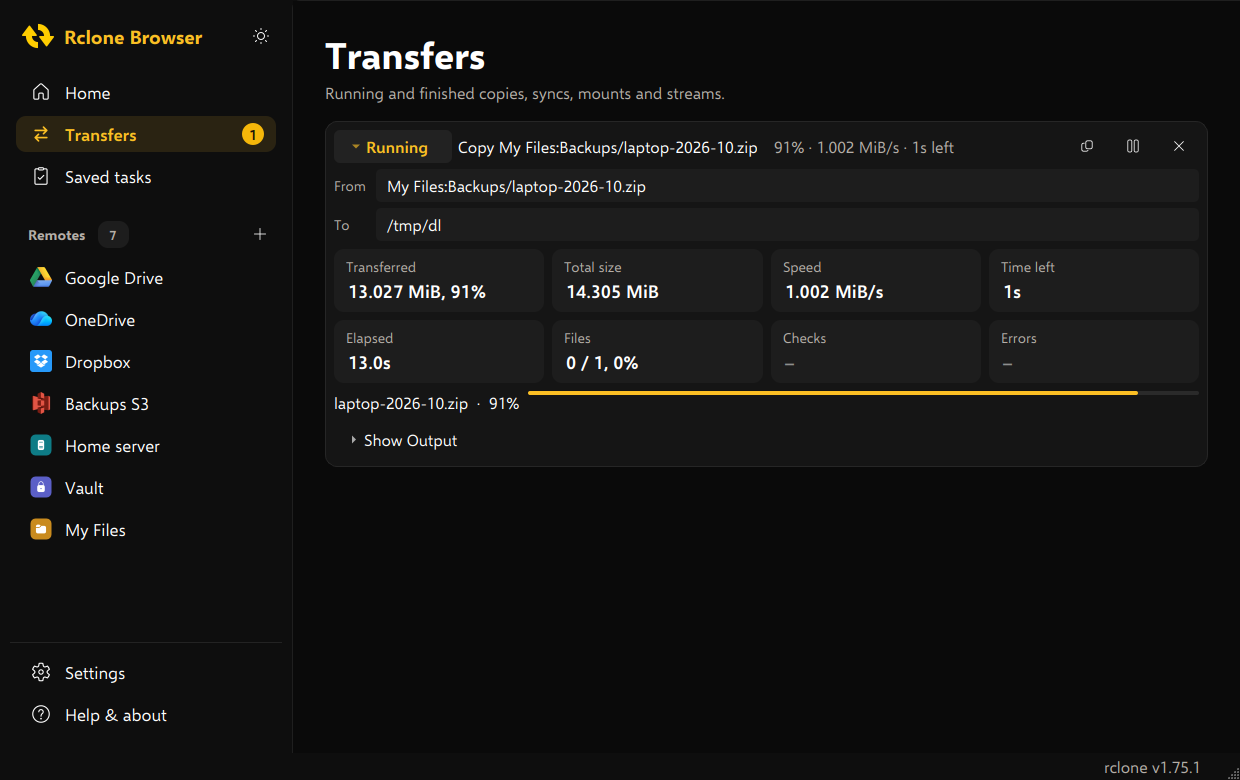Click the To path field /tmp/dl
The width and height of the screenshot is (1240, 780).
tap(787, 225)
